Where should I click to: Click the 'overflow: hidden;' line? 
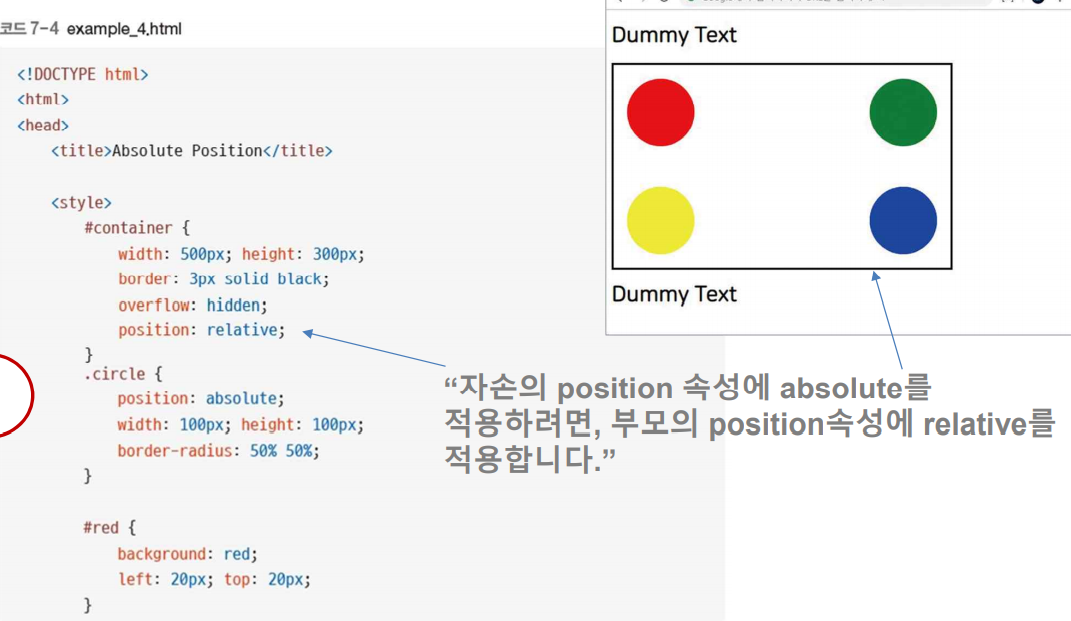point(193,305)
